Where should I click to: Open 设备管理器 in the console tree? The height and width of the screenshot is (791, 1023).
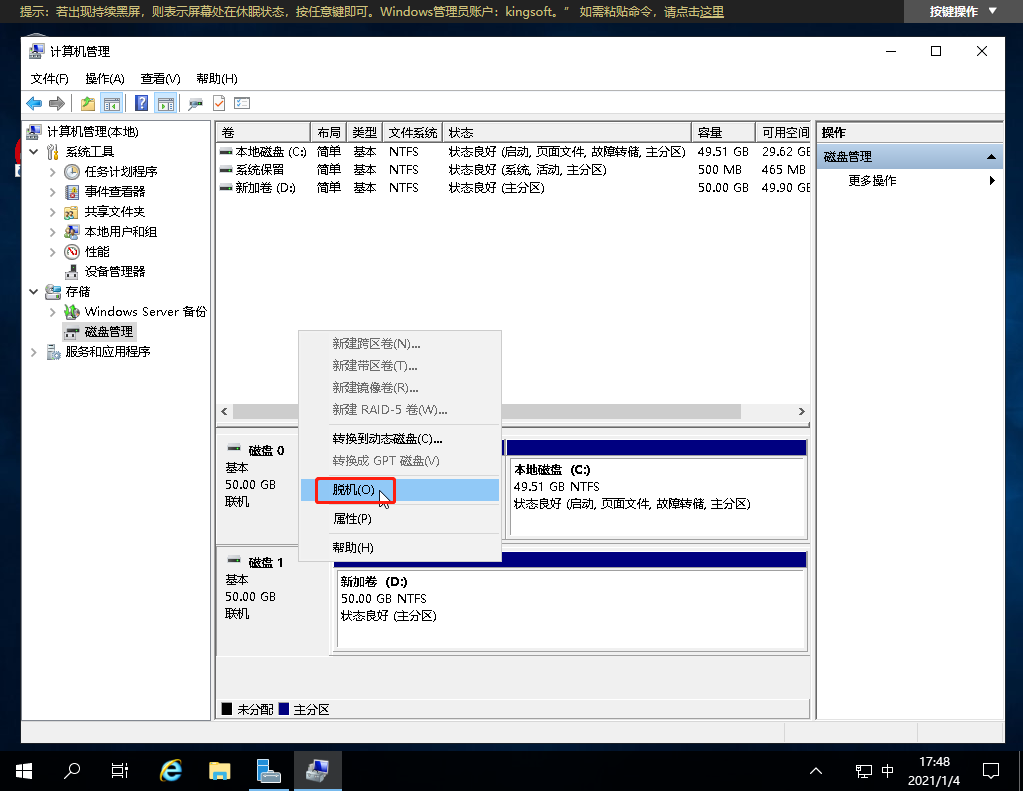click(114, 271)
